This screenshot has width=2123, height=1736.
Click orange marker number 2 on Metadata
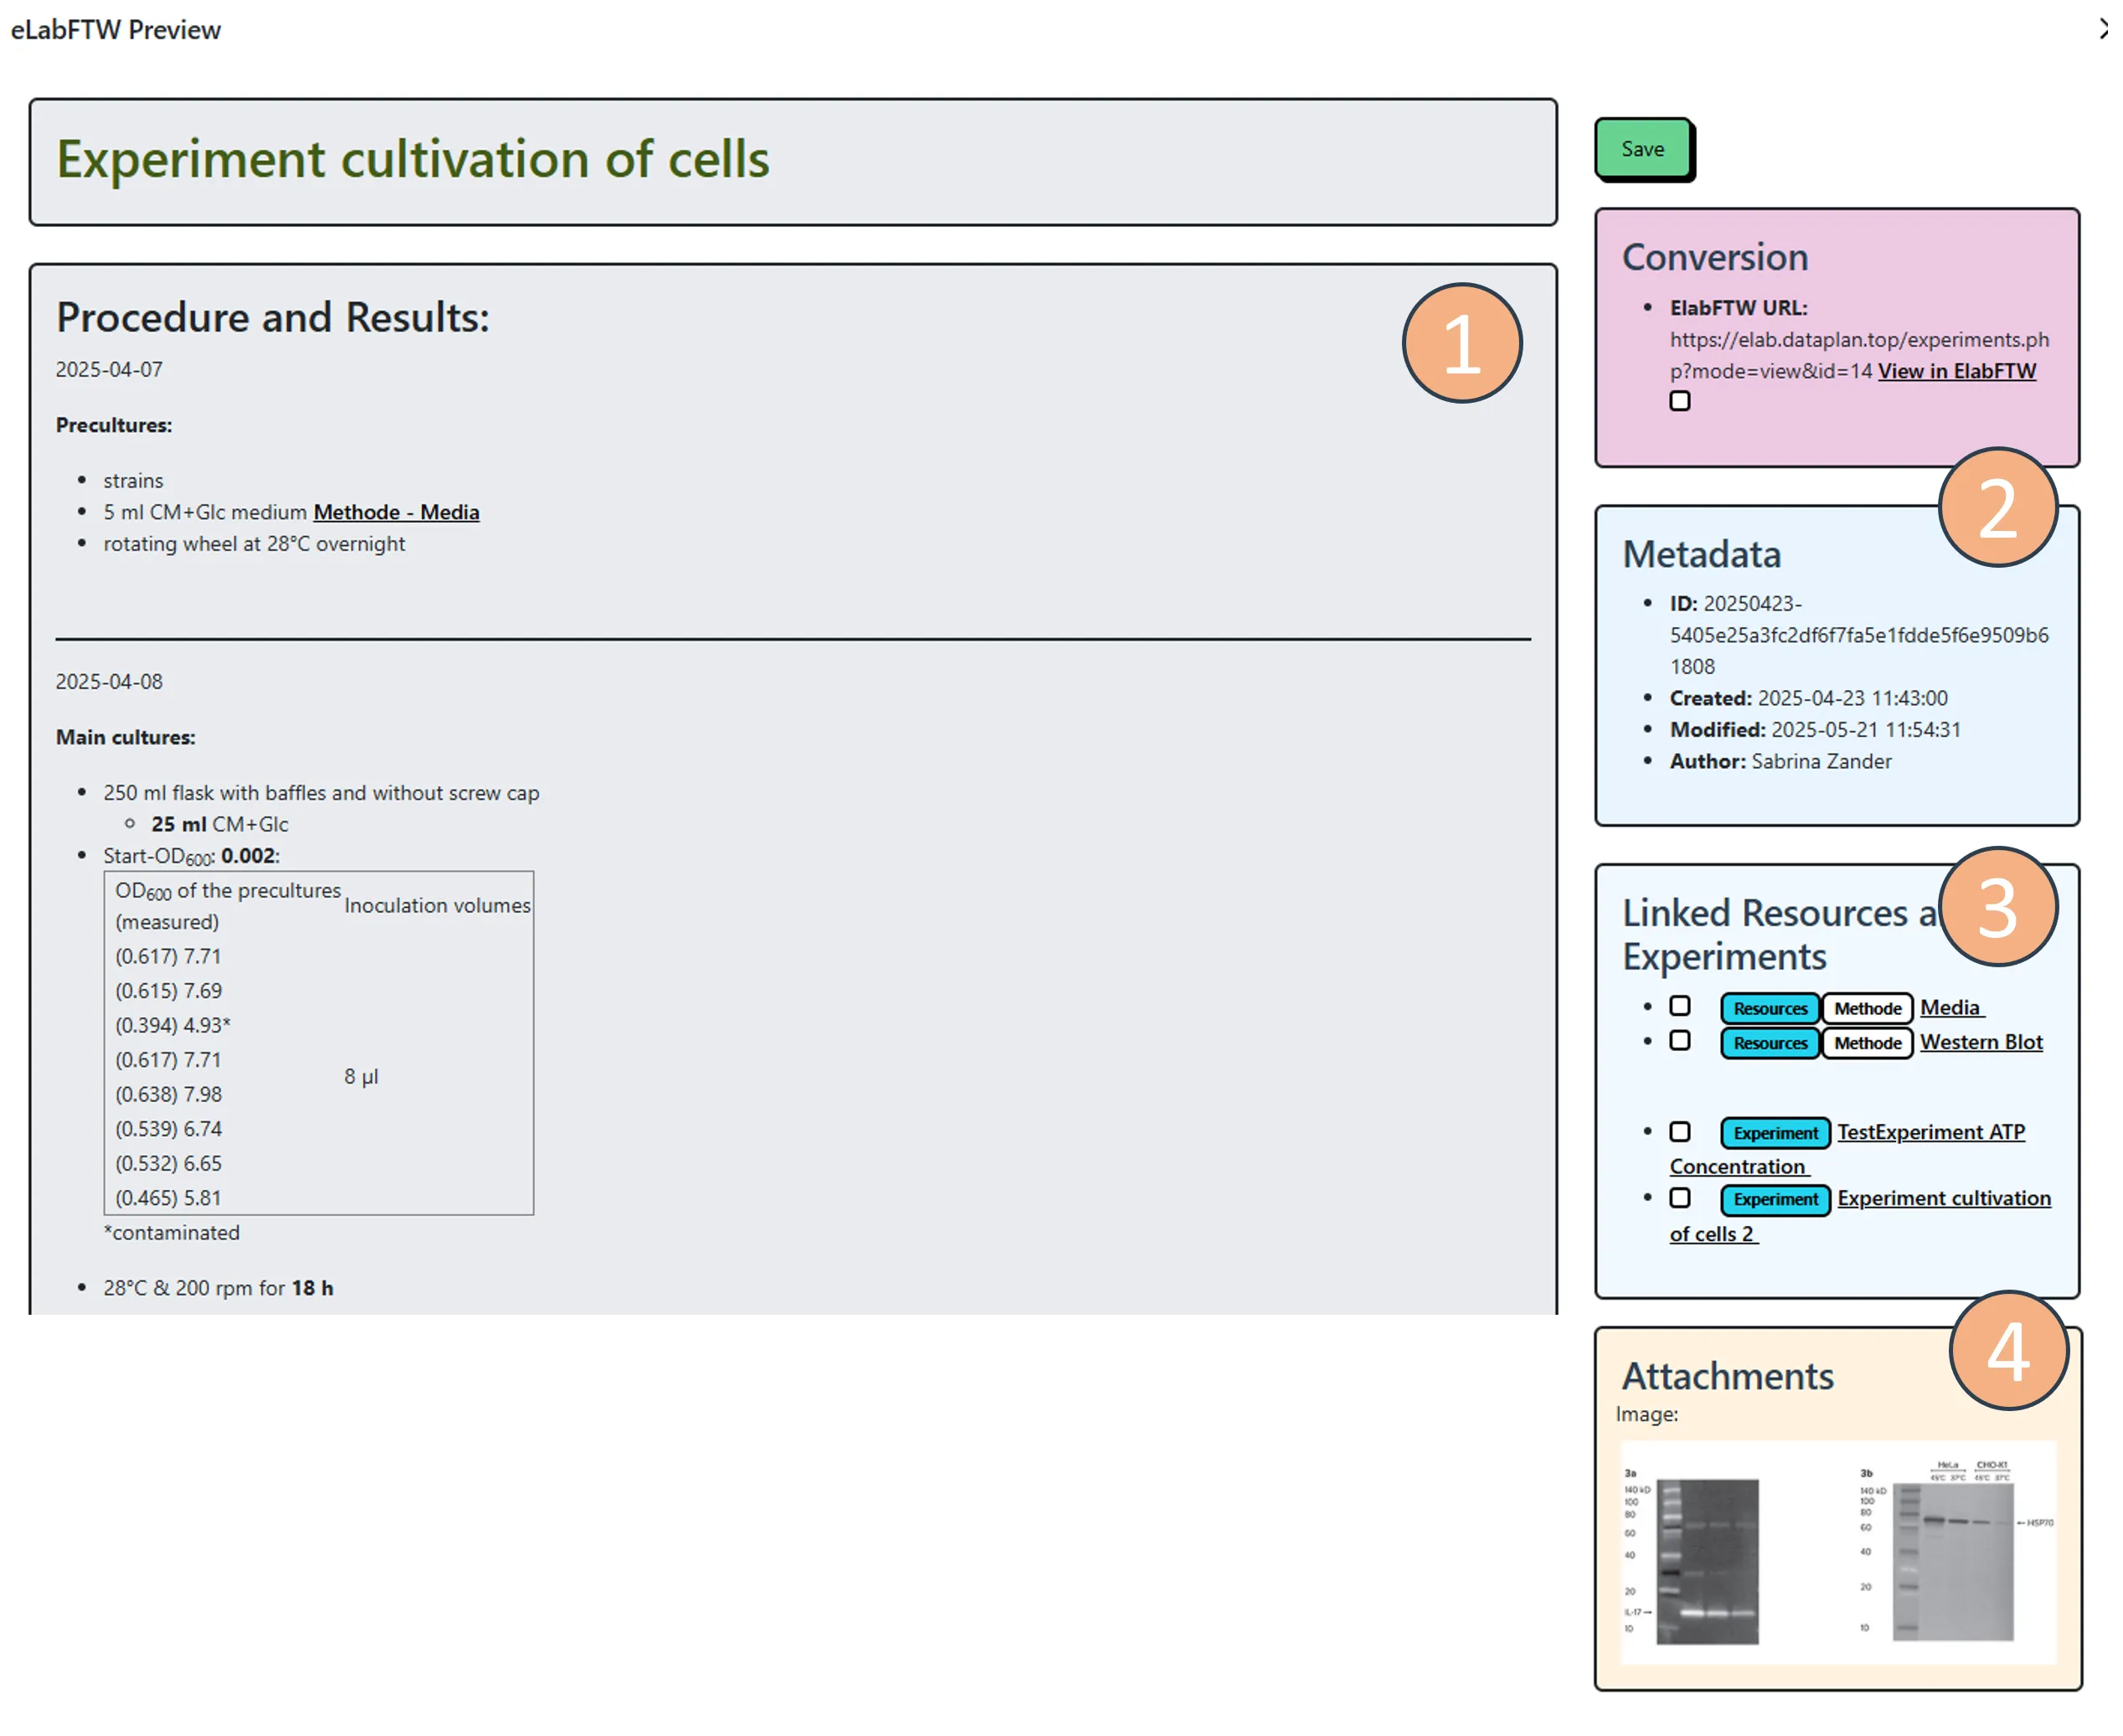coord(1997,507)
